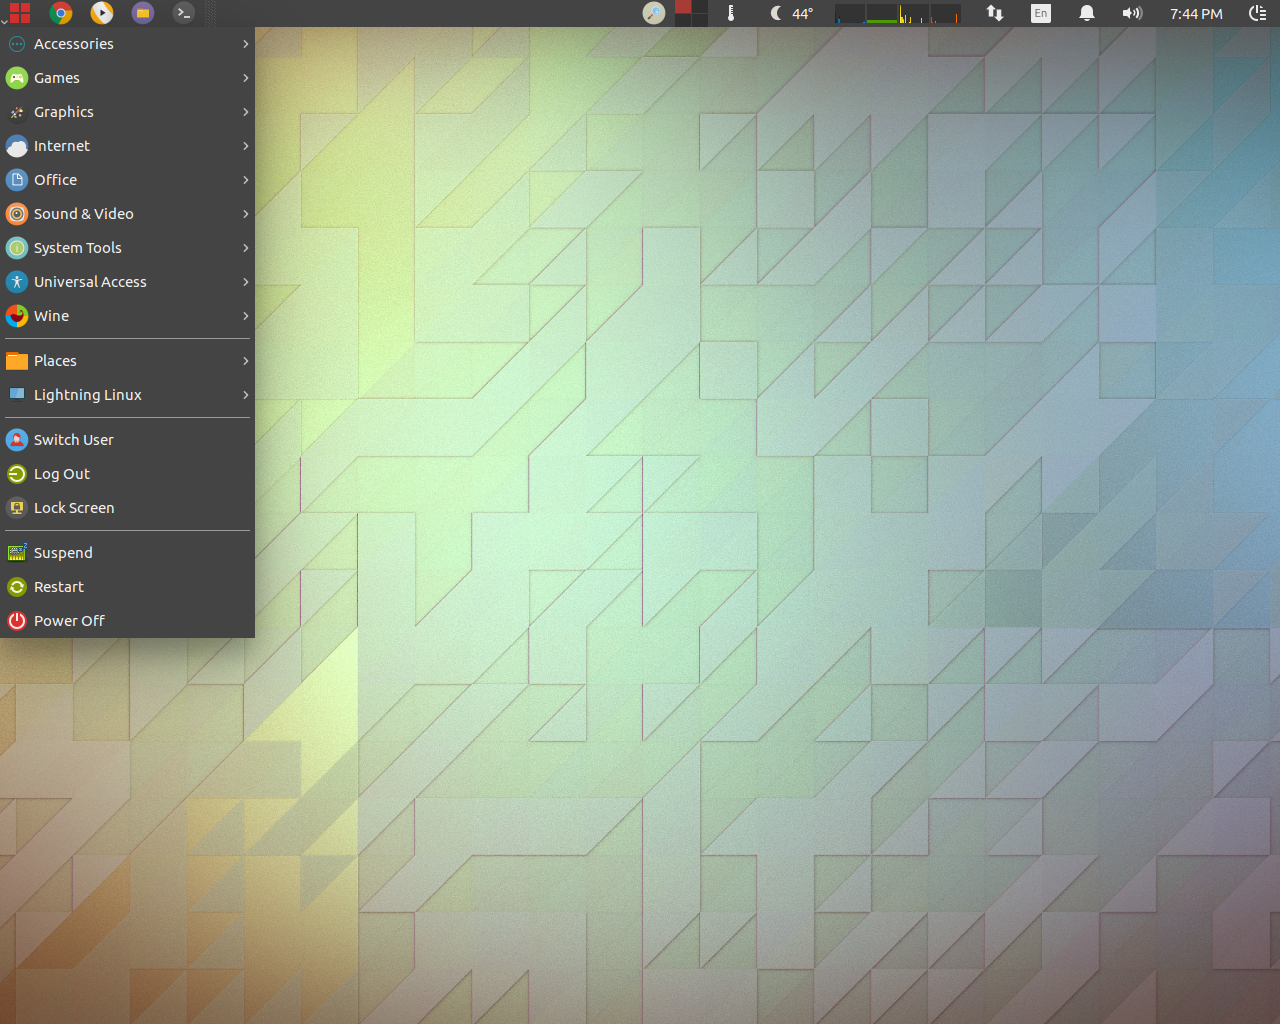
Task: Click the Switch User avatar icon
Action: coord(17,440)
